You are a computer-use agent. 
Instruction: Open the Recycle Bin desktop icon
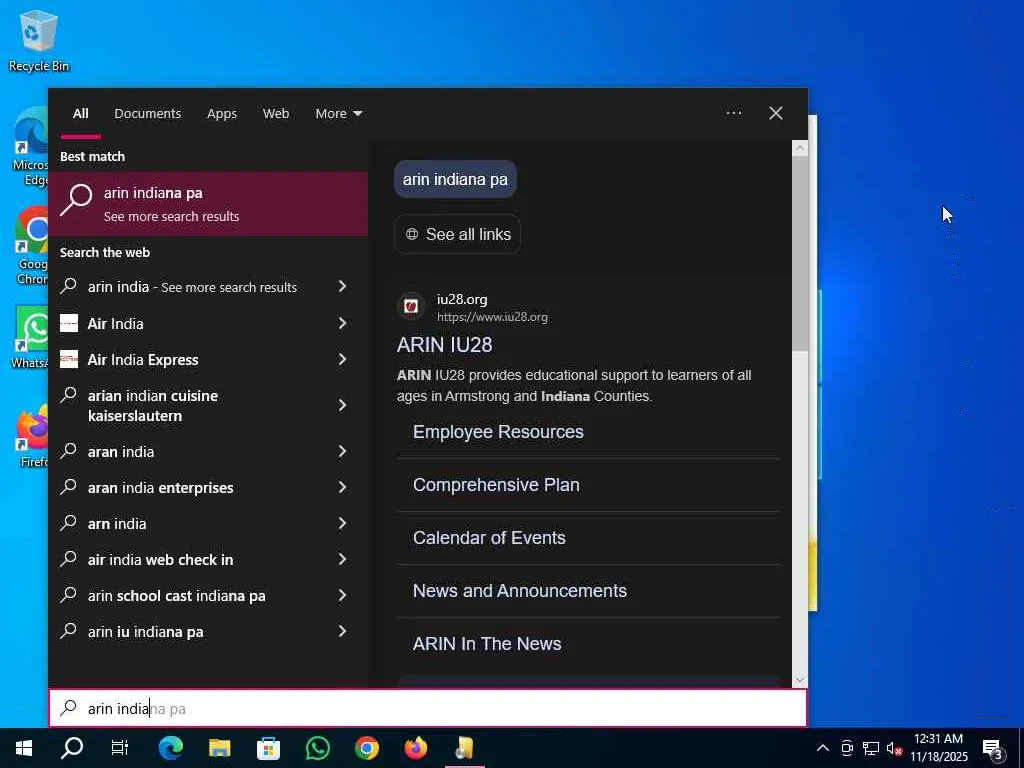[x=39, y=40]
